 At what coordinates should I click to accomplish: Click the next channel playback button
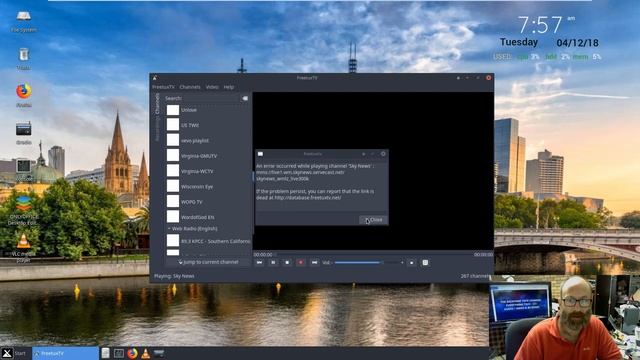coord(314,262)
